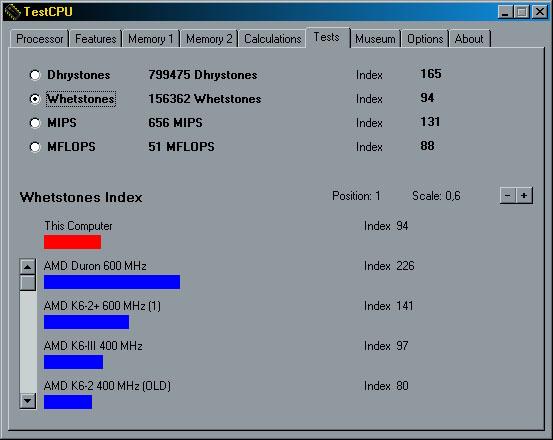Click the CPU list scrollbar thumb
This screenshot has height=440, width=553.
coord(28,283)
